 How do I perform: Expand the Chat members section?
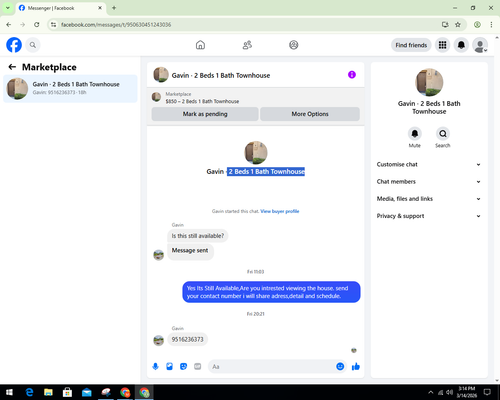[429, 182]
